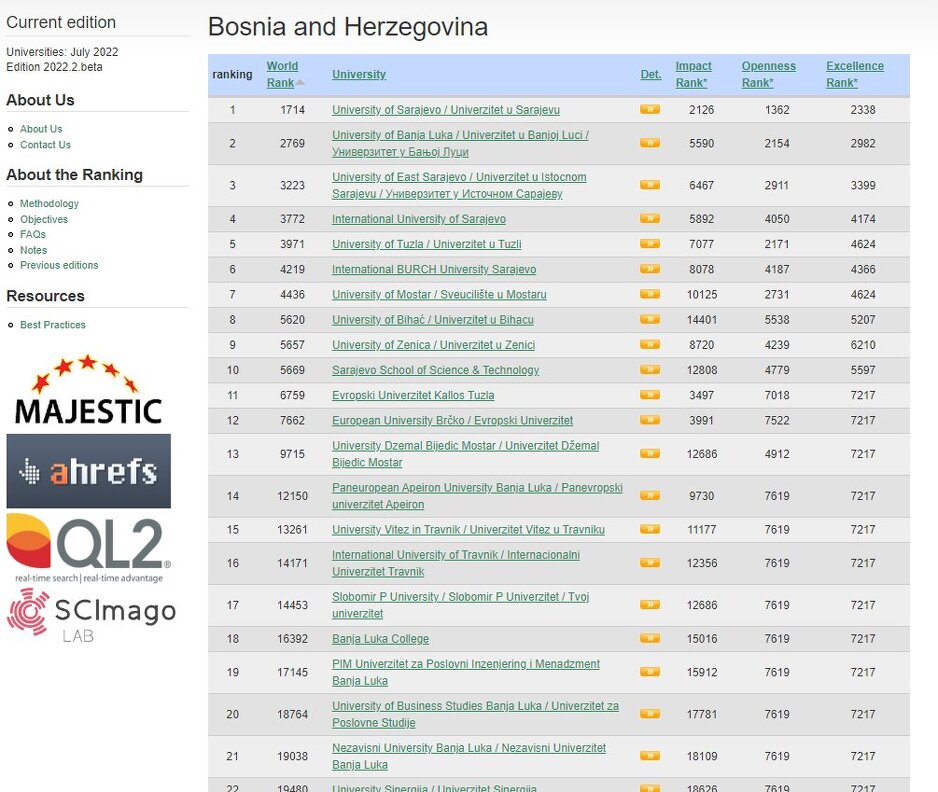The image size is (938, 792).
Task: Sort table by World Rank column
Action: click(282, 74)
